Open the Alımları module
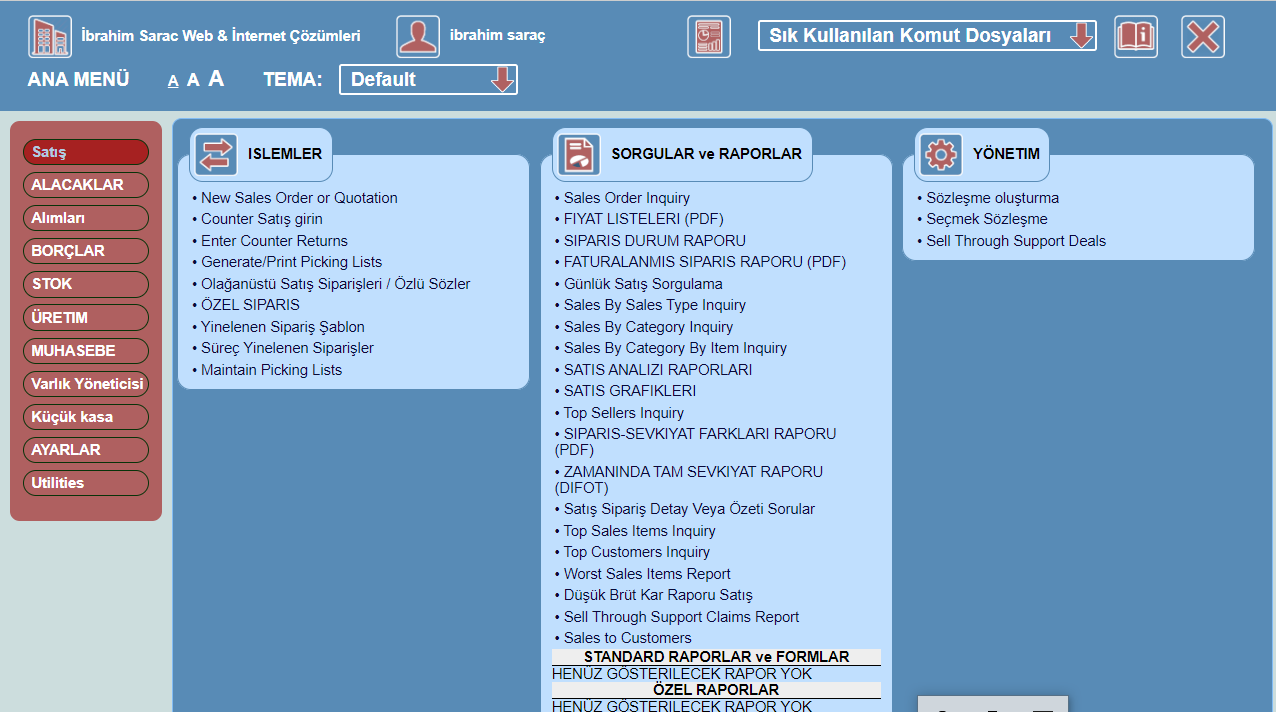 pos(86,218)
